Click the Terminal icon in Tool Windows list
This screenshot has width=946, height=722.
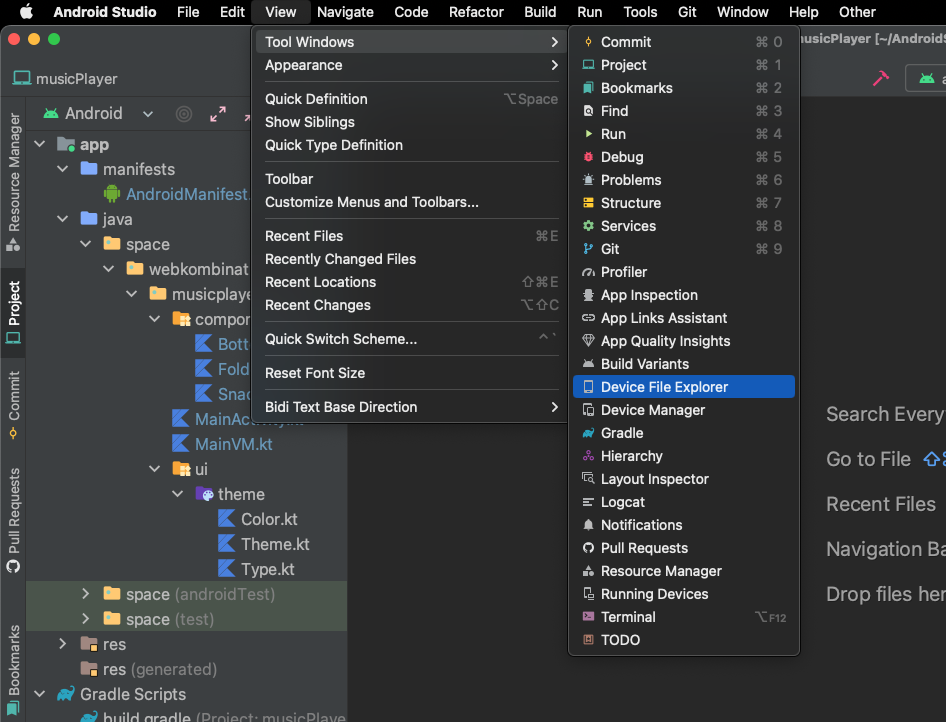589,617
